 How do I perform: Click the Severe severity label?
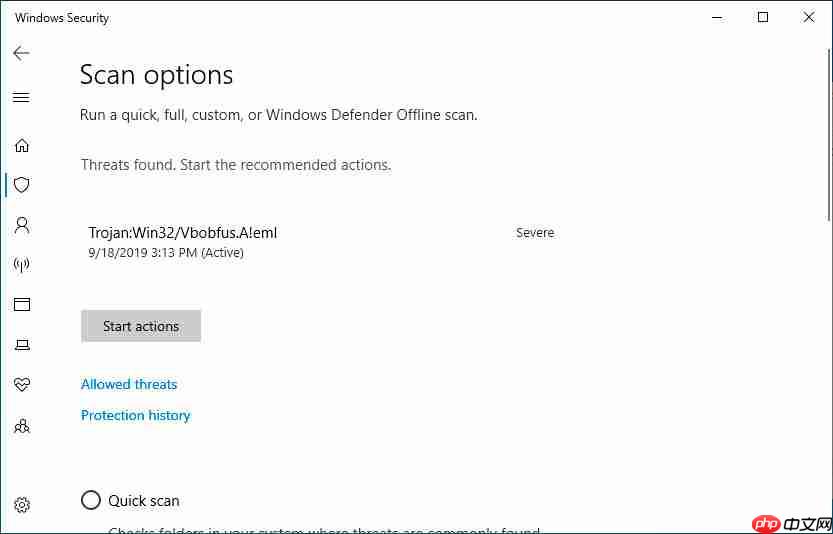[535, 233]
